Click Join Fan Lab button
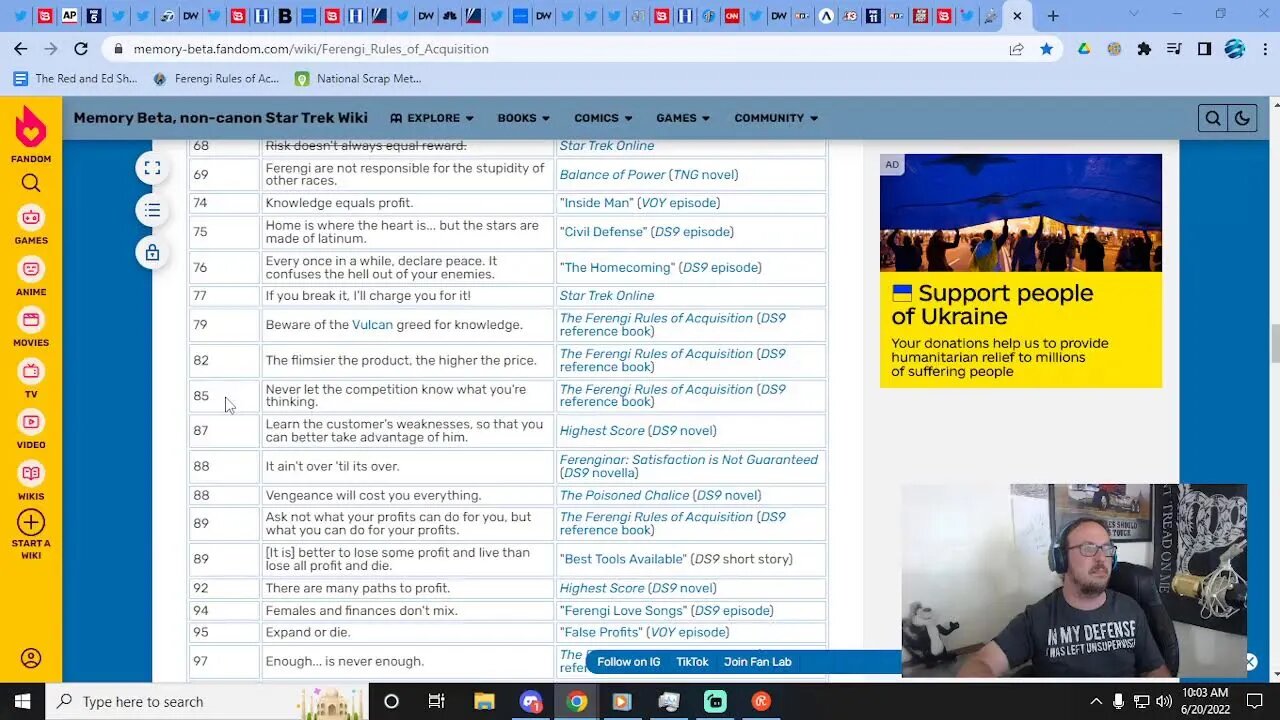 coord(757,662)
